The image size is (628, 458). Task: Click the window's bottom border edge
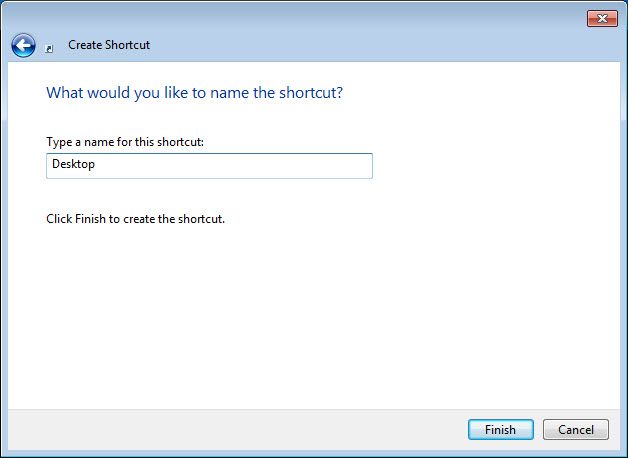(314, 454)
